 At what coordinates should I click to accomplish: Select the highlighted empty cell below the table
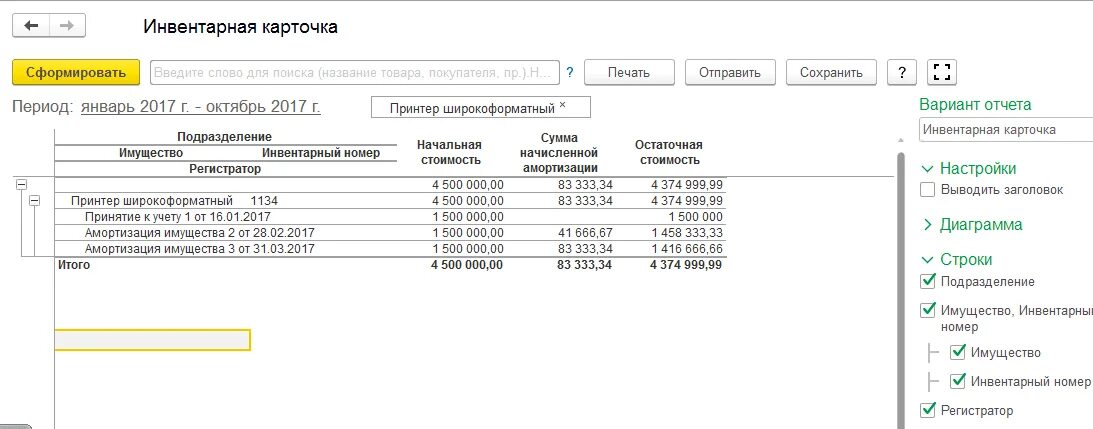152,340
